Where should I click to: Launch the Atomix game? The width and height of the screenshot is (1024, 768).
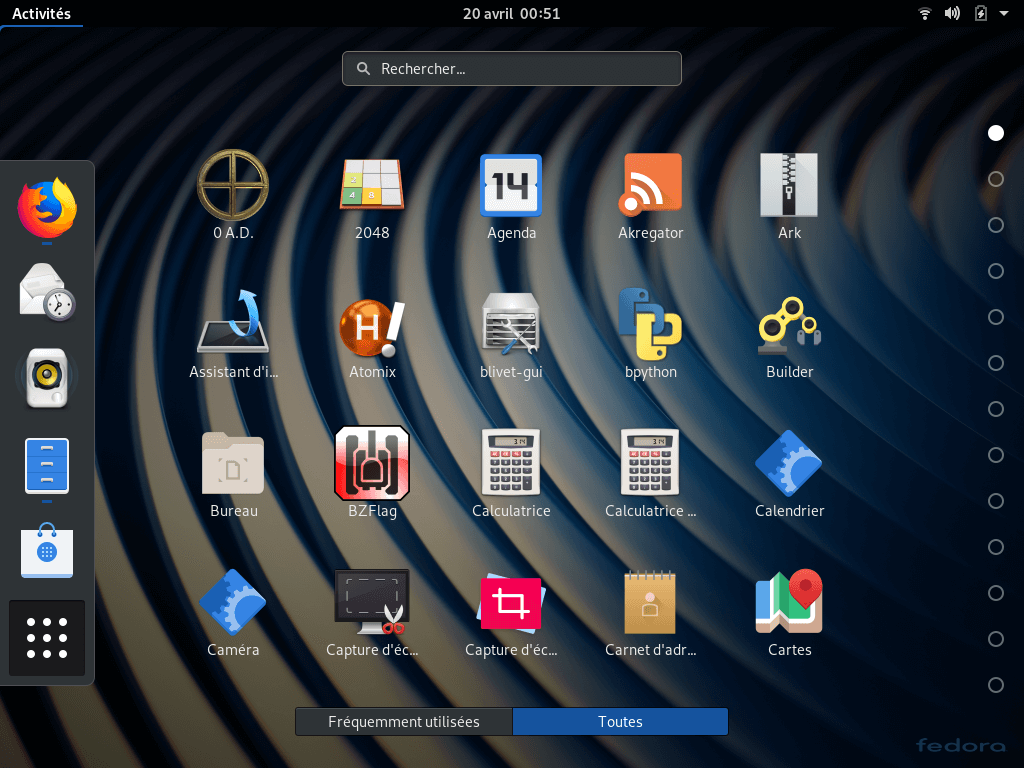click(x=372, y=327)
